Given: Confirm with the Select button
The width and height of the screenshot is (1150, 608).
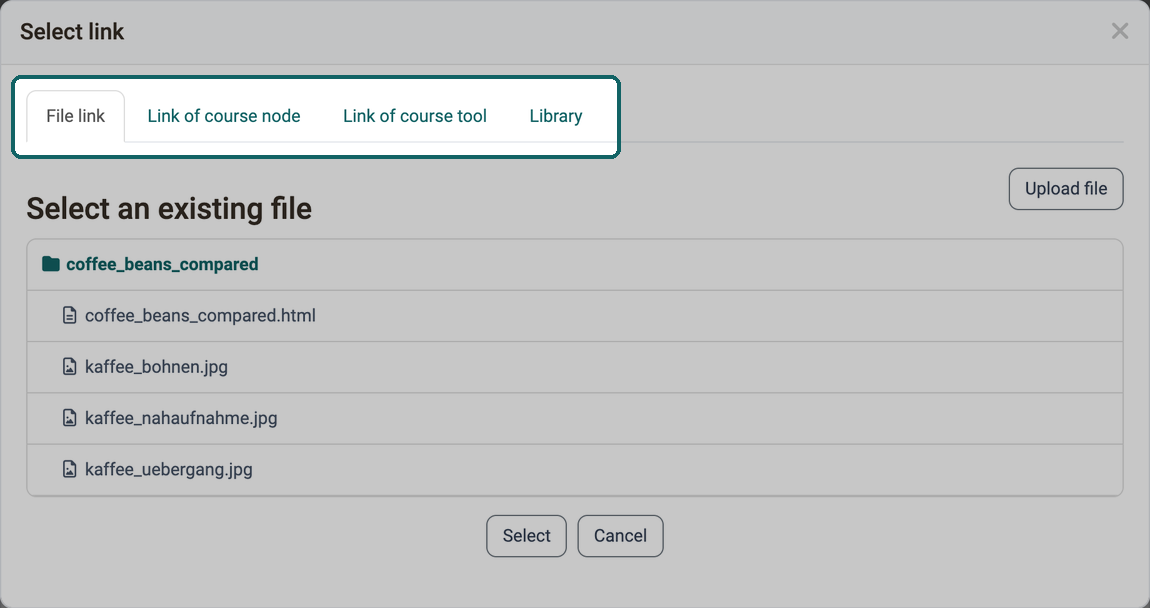Looking at the screenshot, I should tap(527, 535).
